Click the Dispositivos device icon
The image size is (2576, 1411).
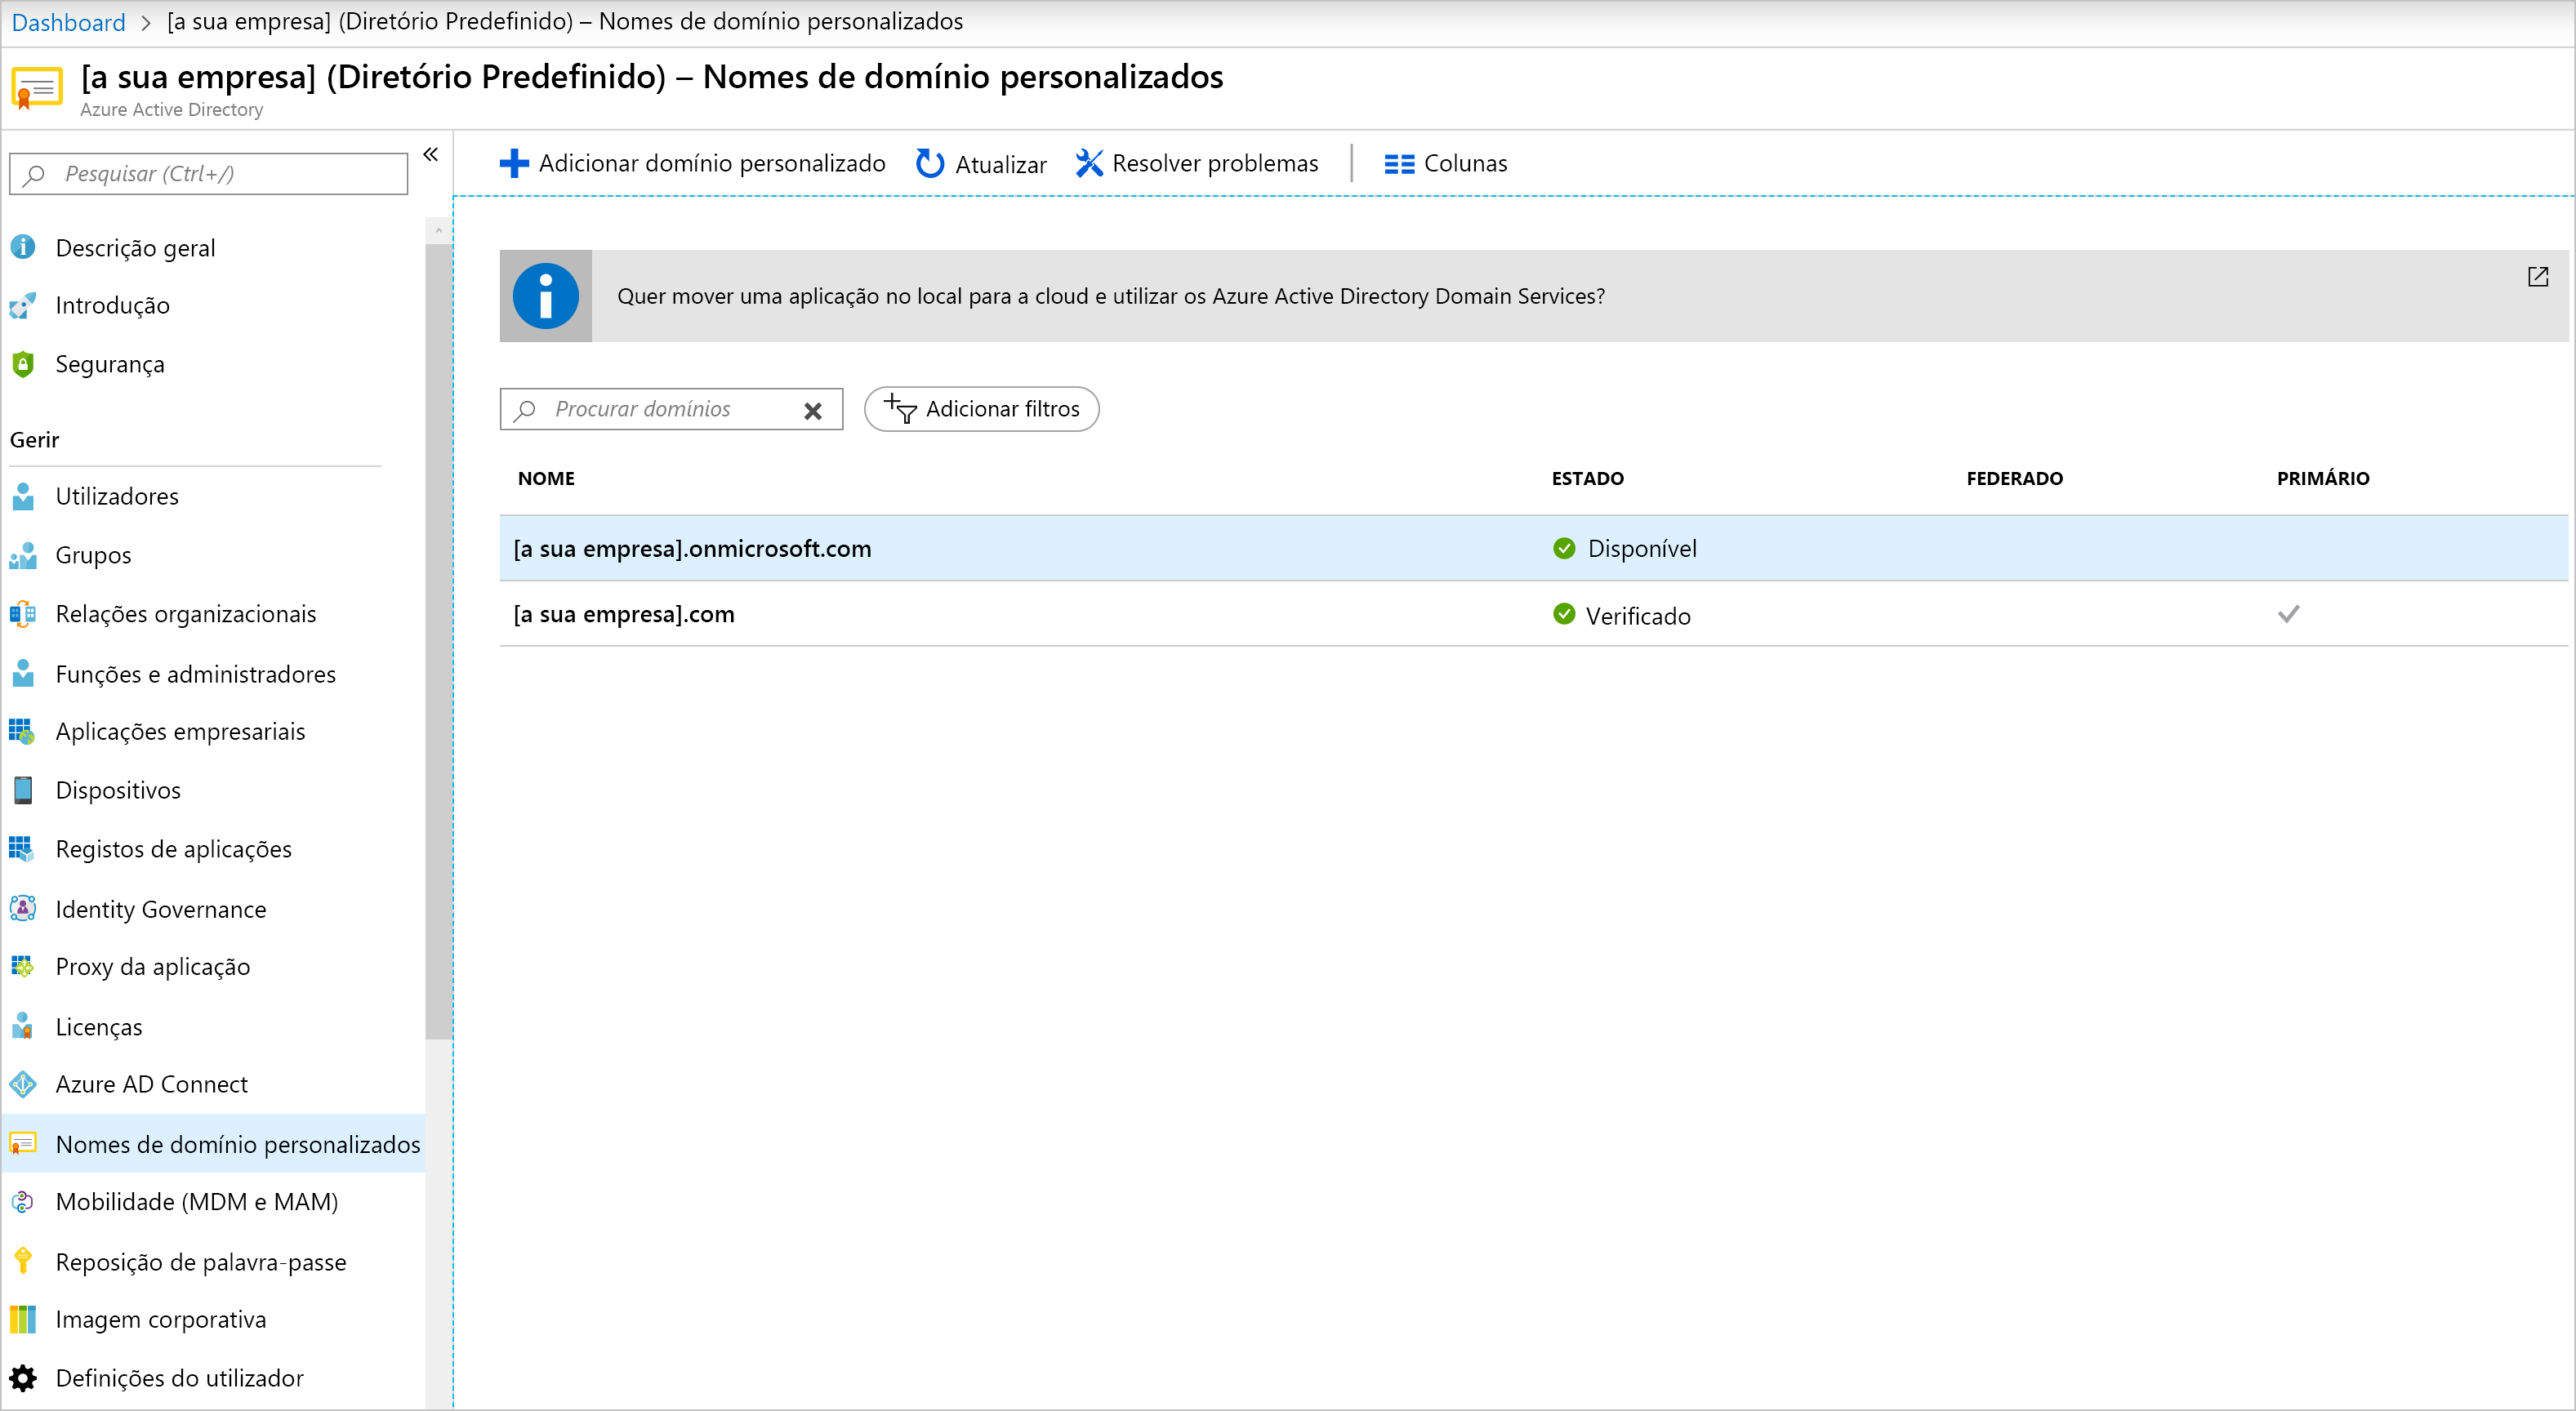coord(23,790)
